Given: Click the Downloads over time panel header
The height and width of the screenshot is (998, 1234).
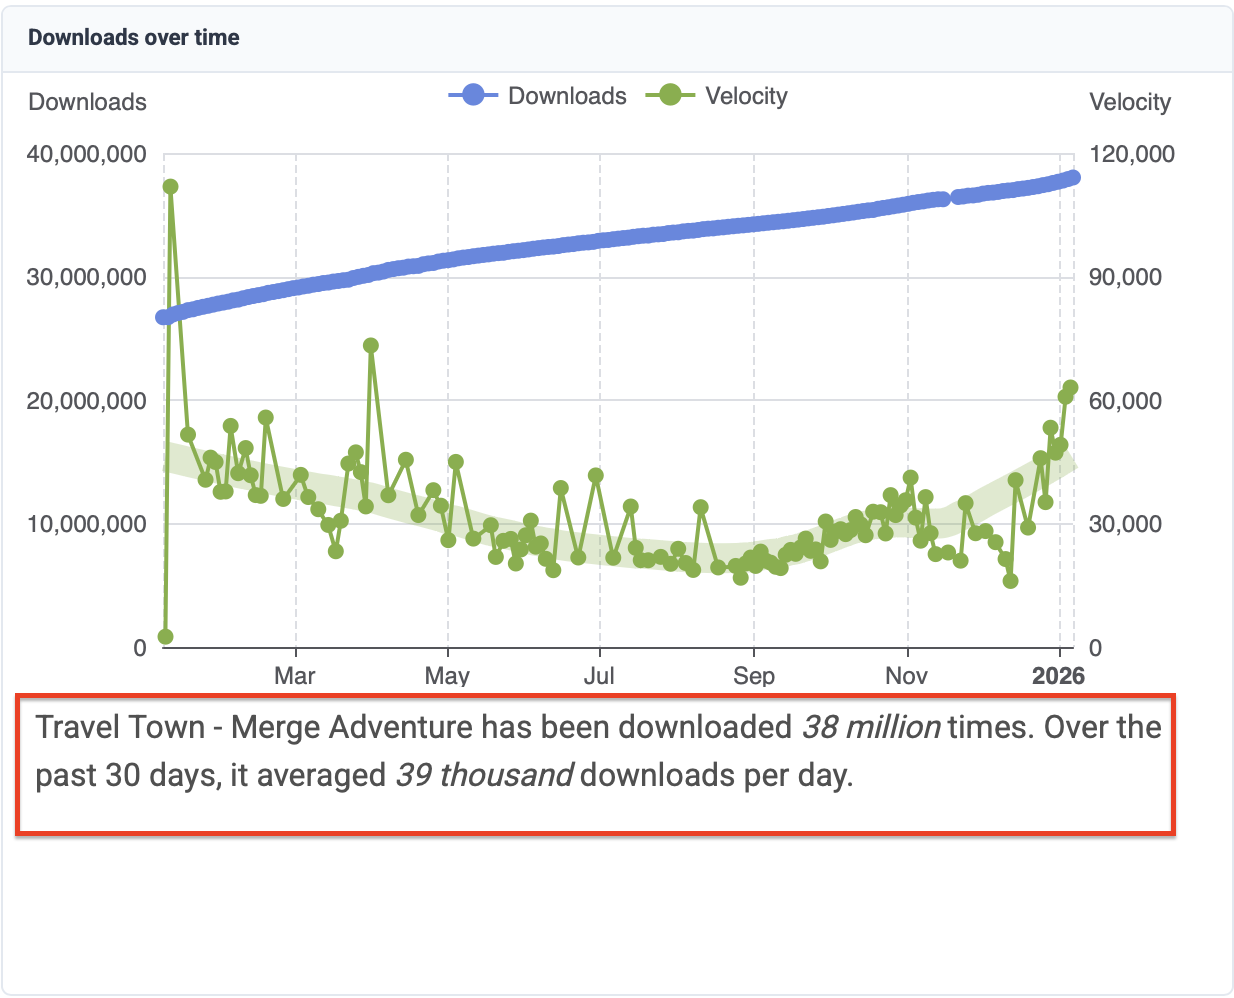Looking at the screenshot, I should [x=134, y=38].
